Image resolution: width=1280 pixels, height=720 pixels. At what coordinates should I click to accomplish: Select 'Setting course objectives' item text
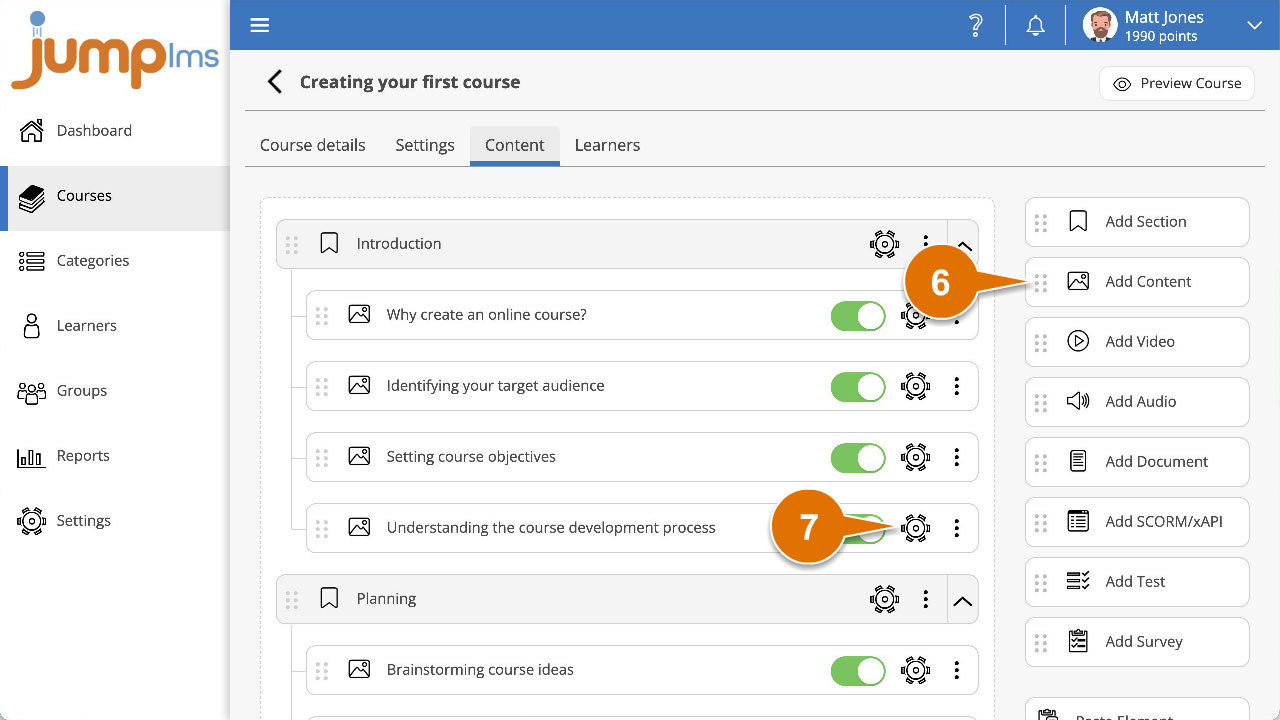(471, 457)
